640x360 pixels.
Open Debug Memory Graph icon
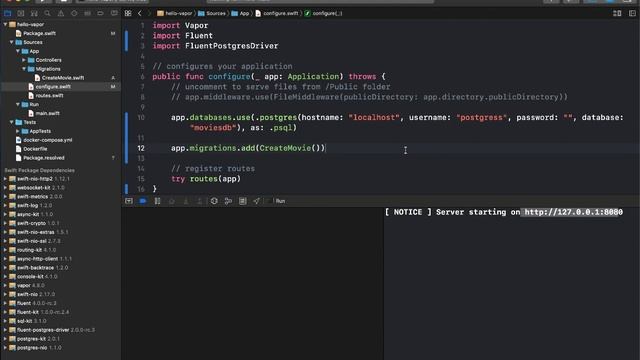pyautogui.click(x=228, y=201)
